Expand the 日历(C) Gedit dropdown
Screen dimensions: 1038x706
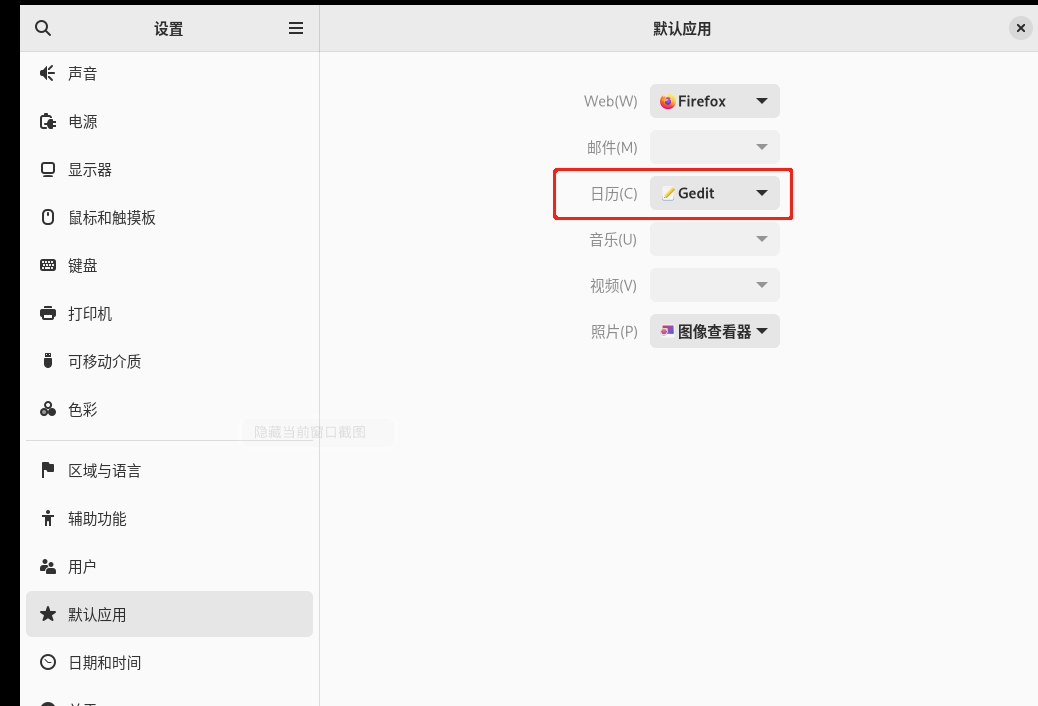tap(714, 193)
